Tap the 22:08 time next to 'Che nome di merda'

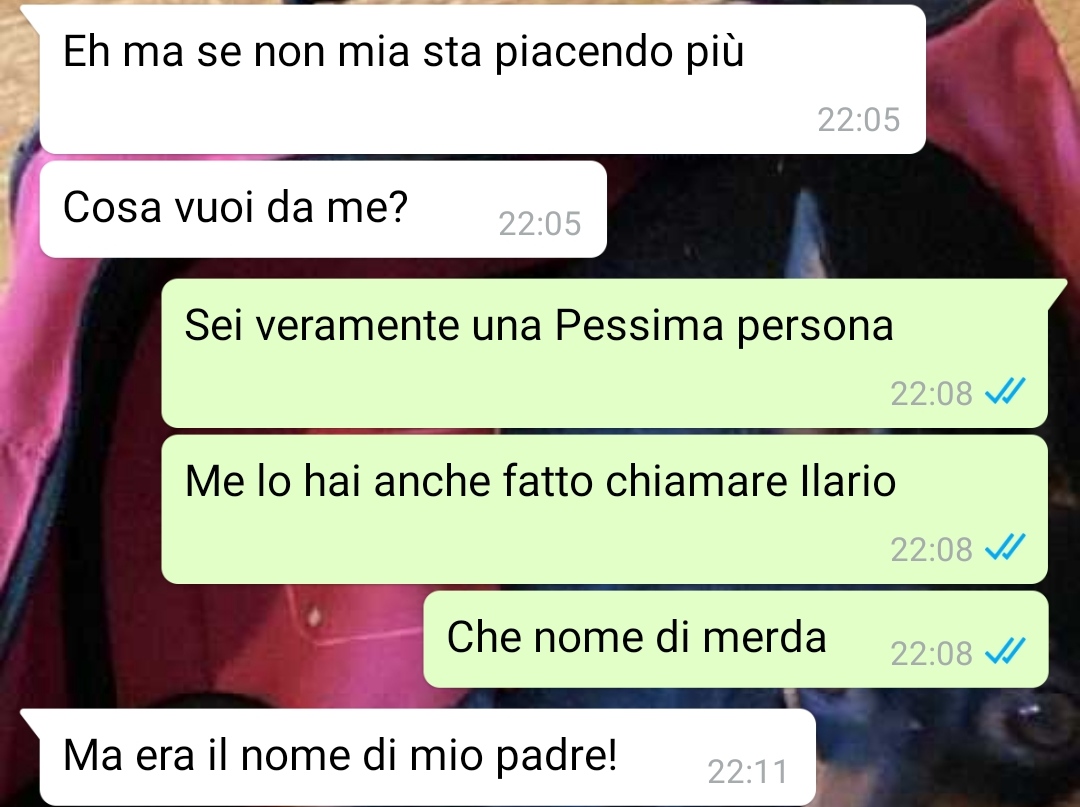(931, 653)
